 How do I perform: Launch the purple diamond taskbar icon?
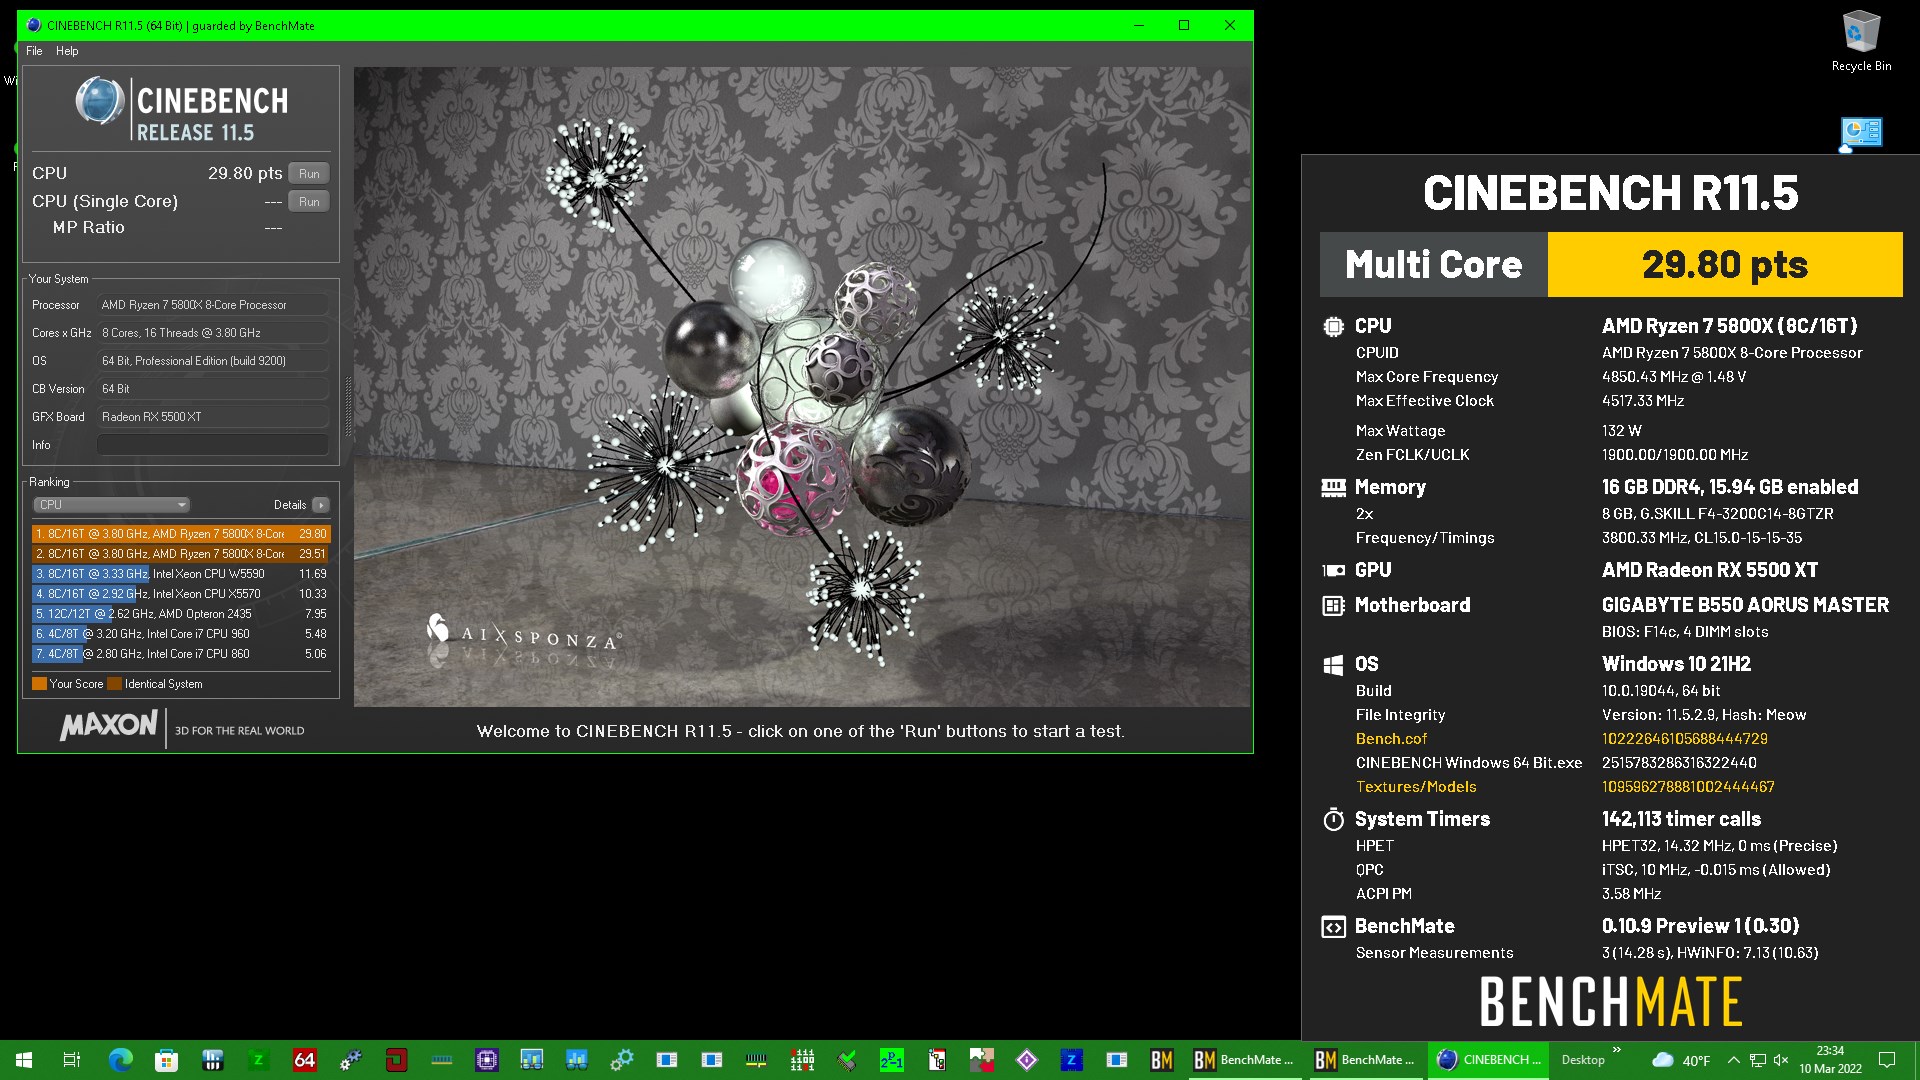point(1026,1060)
